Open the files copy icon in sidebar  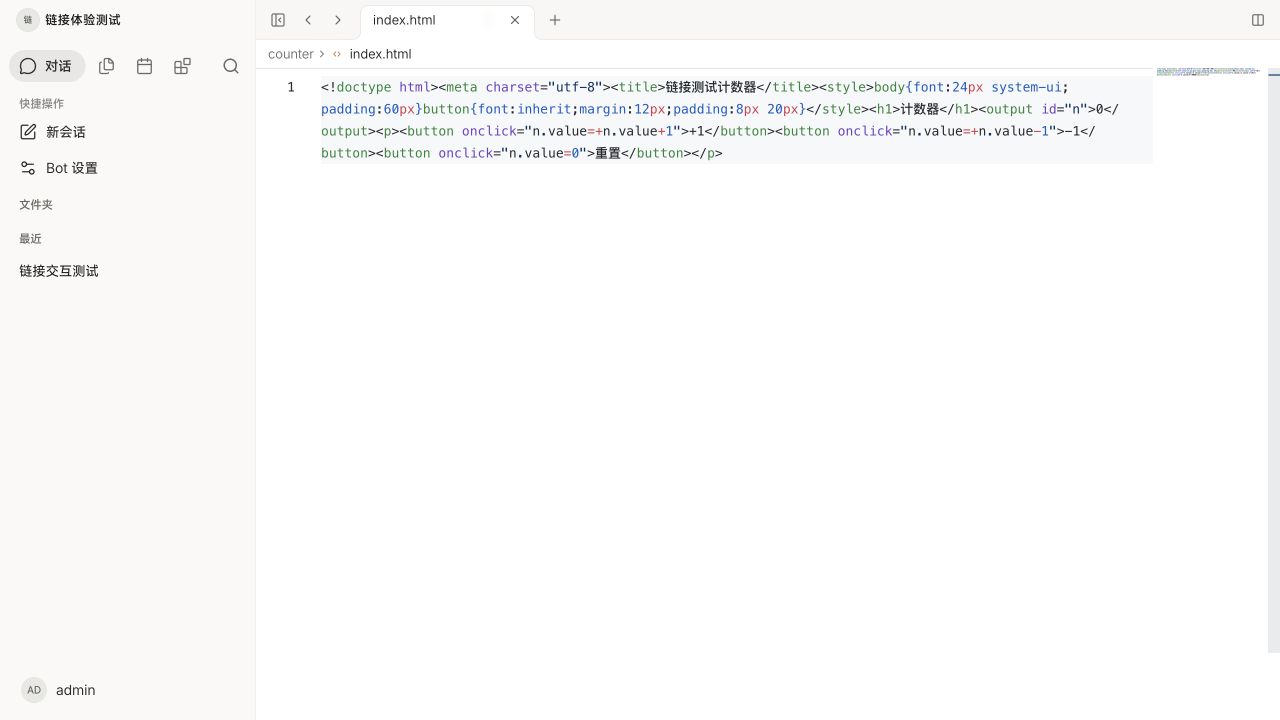click(107, 66)
